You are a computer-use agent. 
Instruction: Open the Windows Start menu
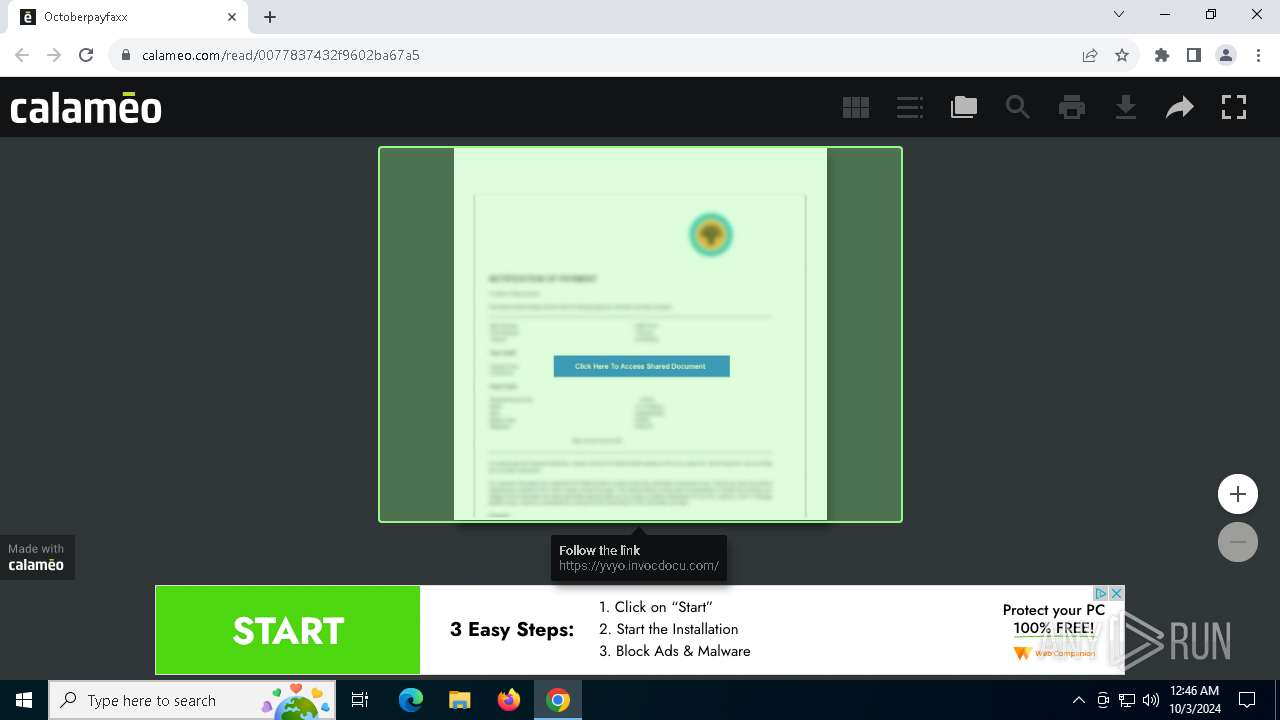[24, 700]
